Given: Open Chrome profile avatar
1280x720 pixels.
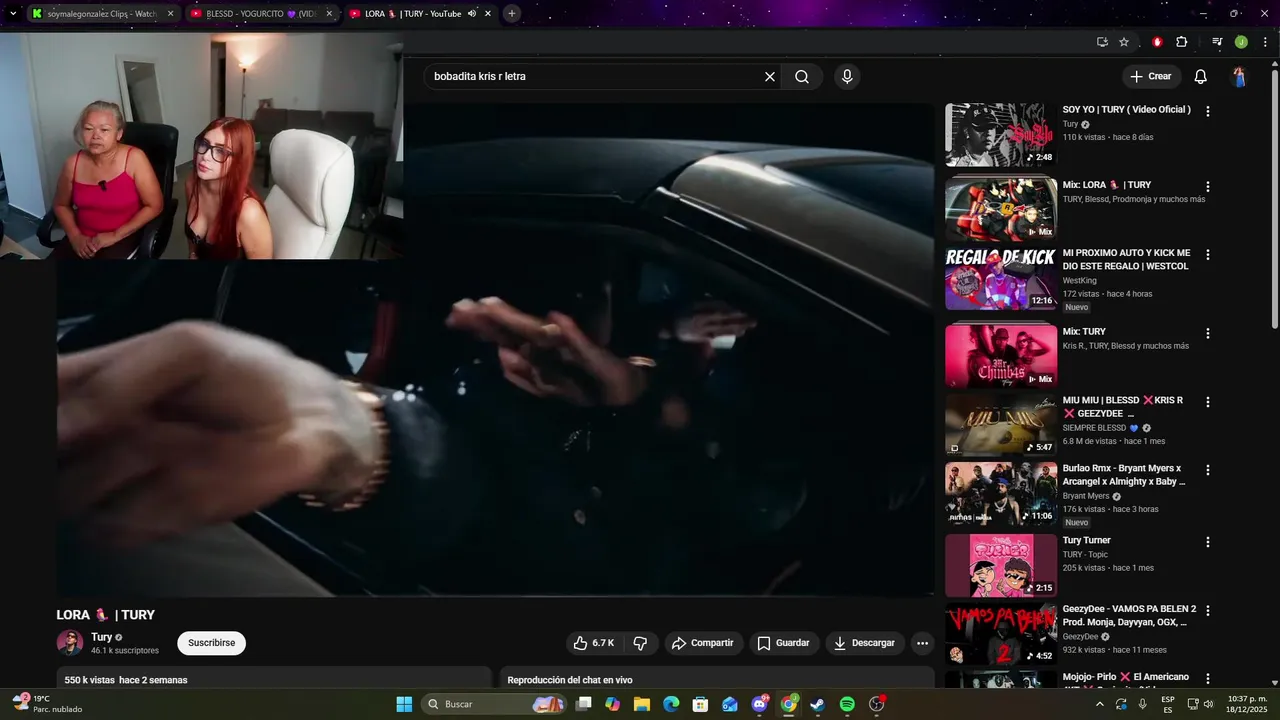Looking at the screenshot, I should 1241,42.
